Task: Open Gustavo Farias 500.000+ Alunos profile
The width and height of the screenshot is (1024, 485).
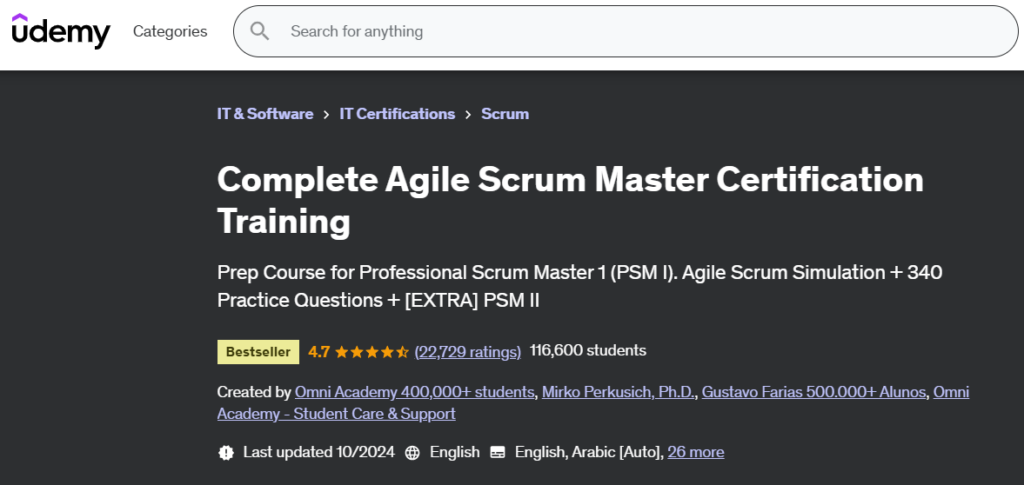Action: [x=814, y=392]
